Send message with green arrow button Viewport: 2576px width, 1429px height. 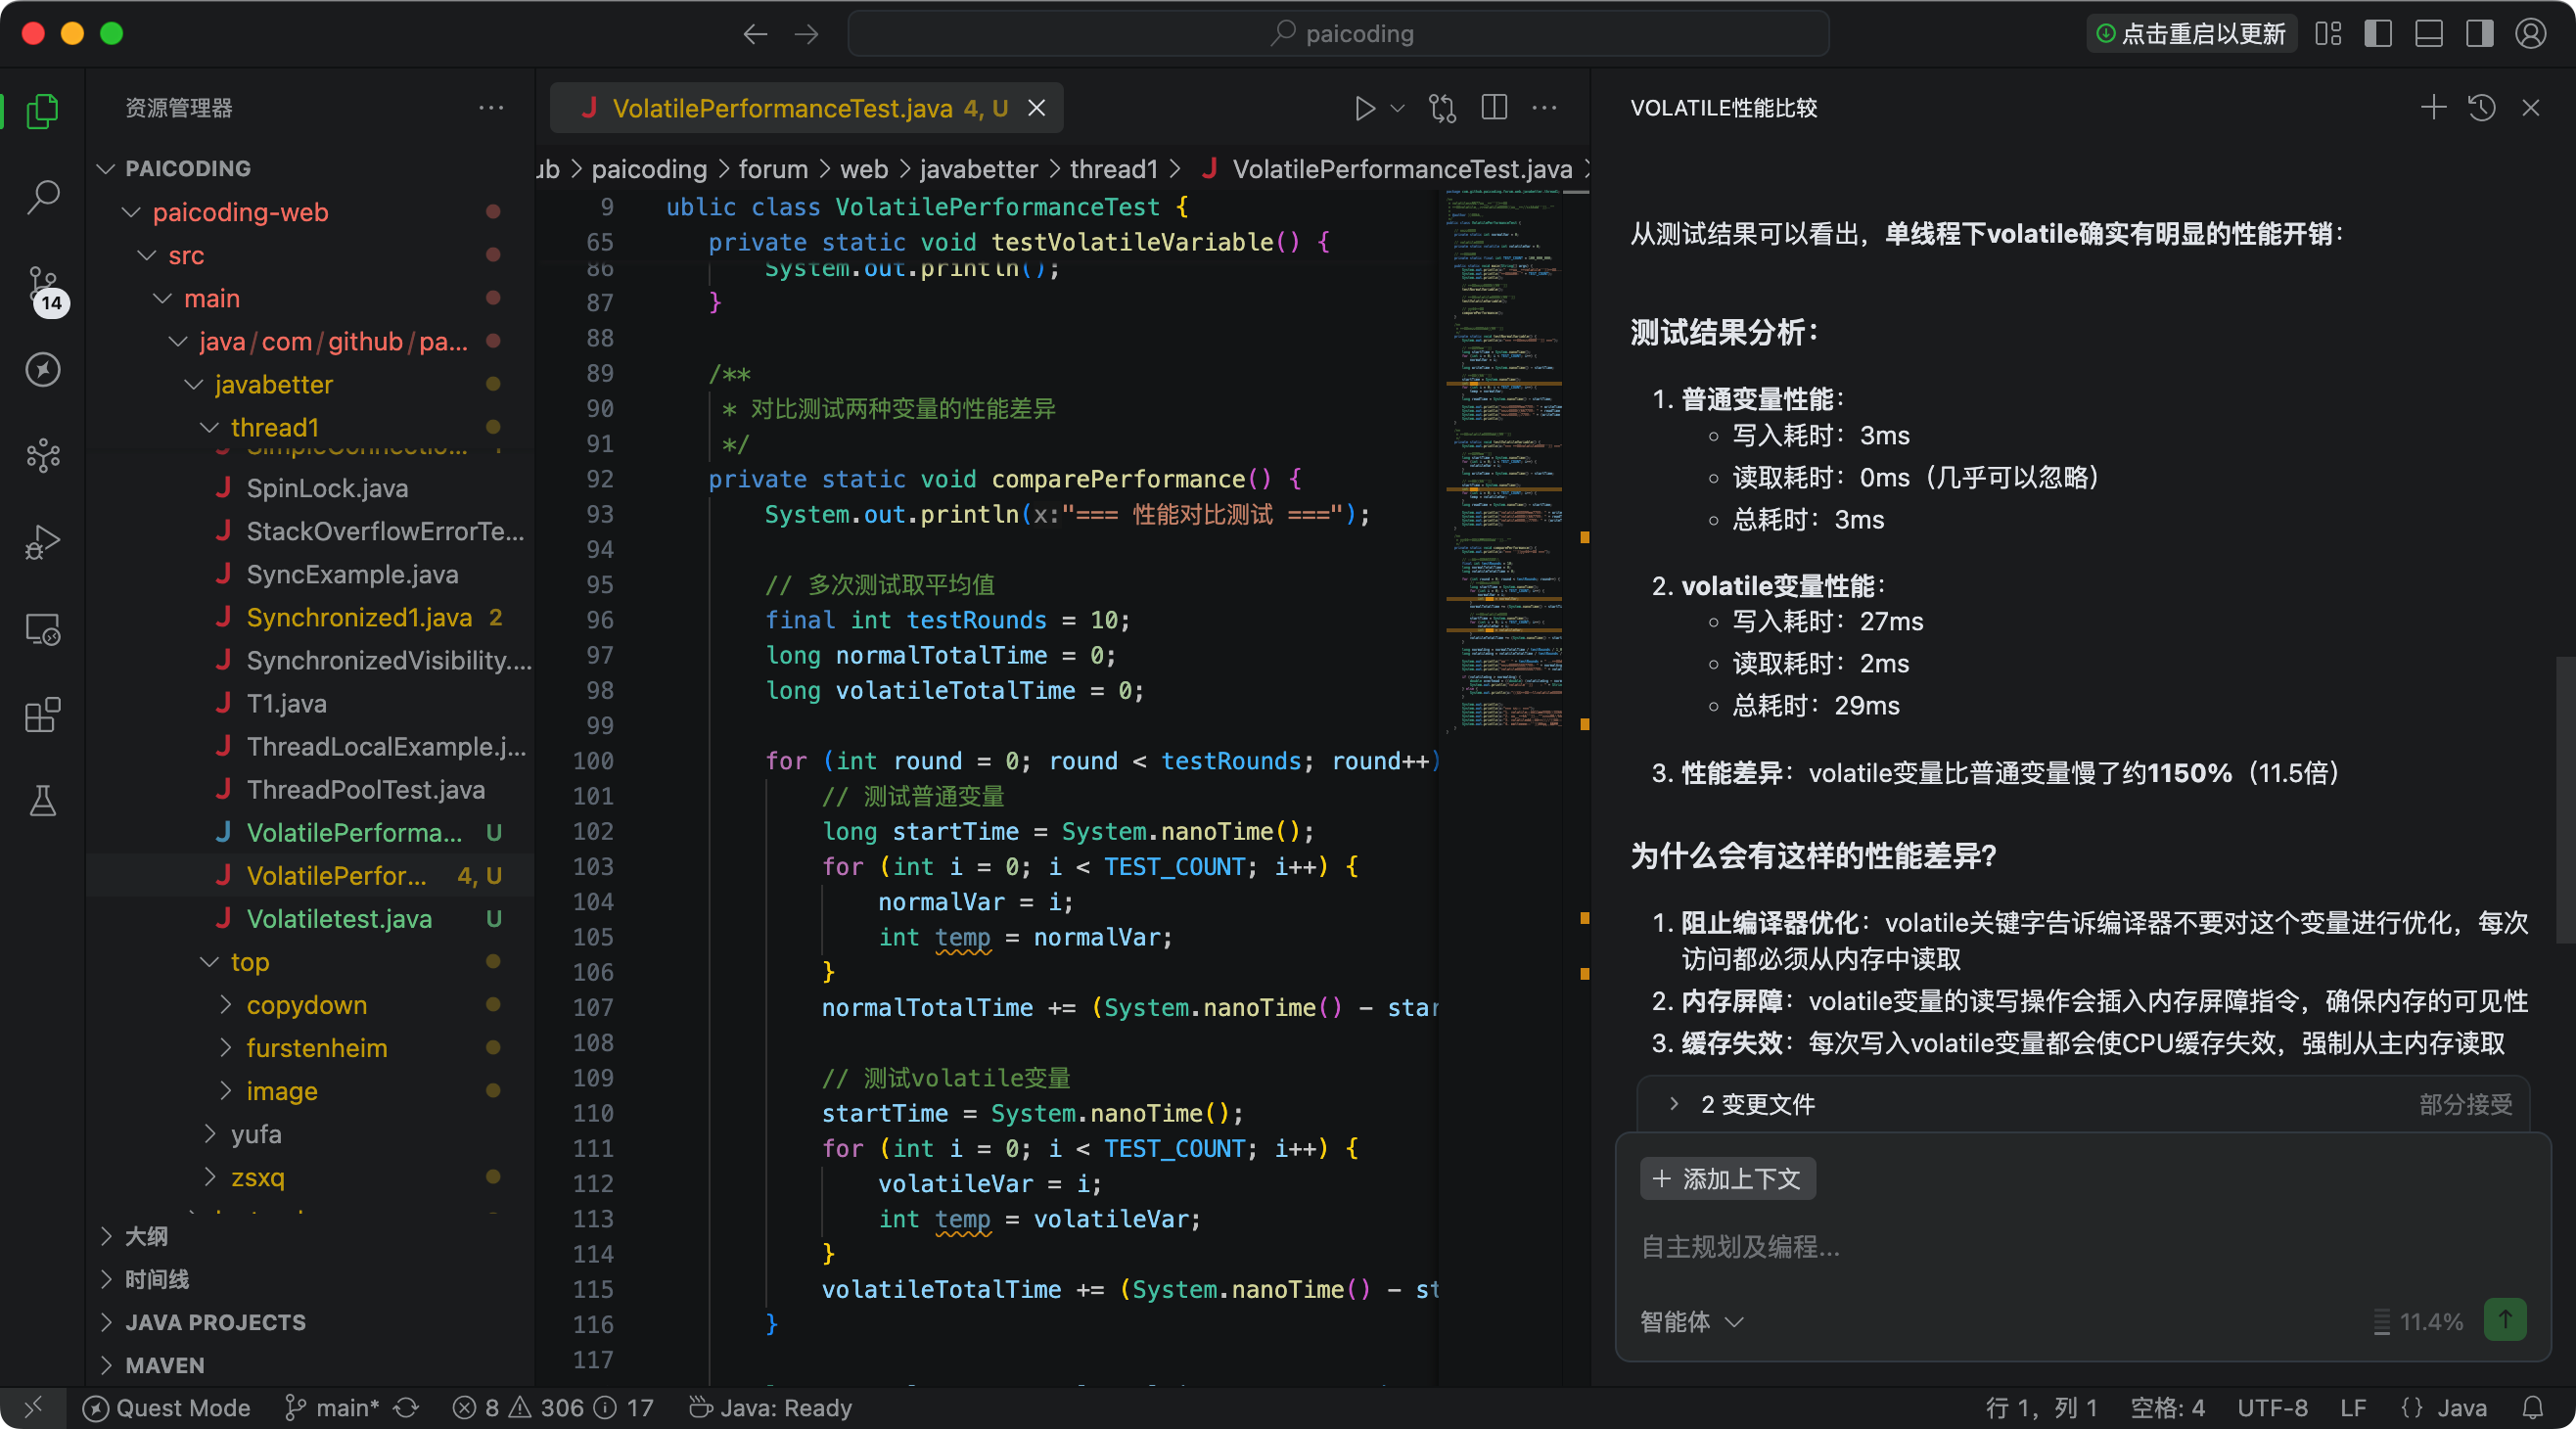[x=2504, y=1320]
